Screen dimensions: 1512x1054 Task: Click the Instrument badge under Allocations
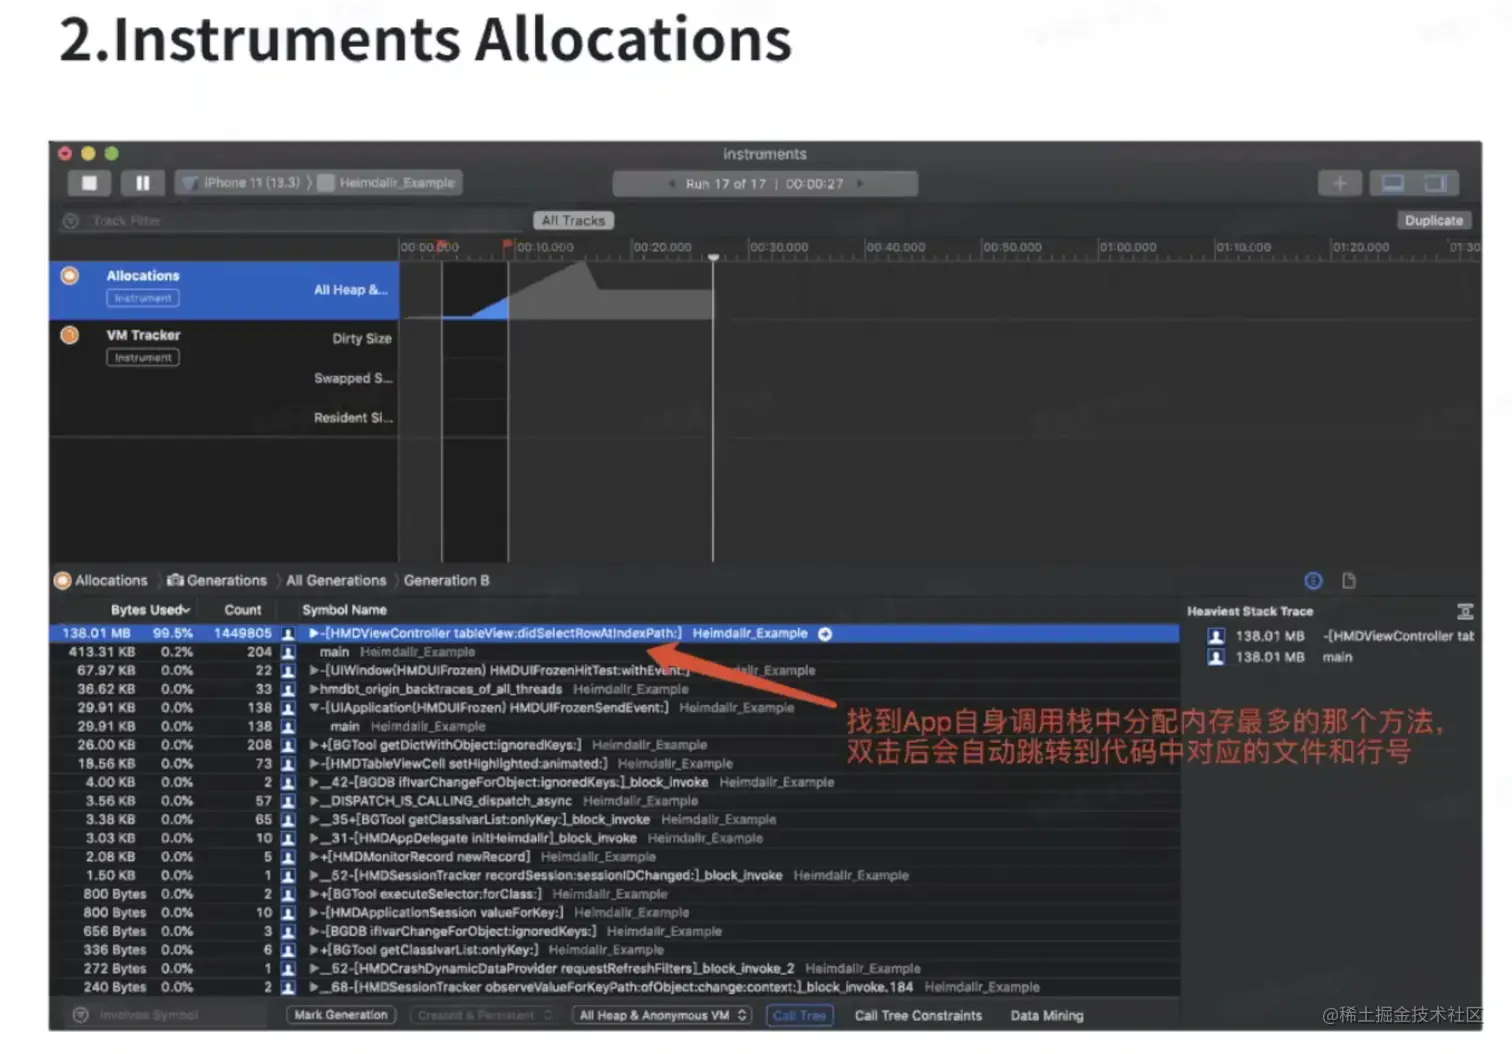pos(143,298)
